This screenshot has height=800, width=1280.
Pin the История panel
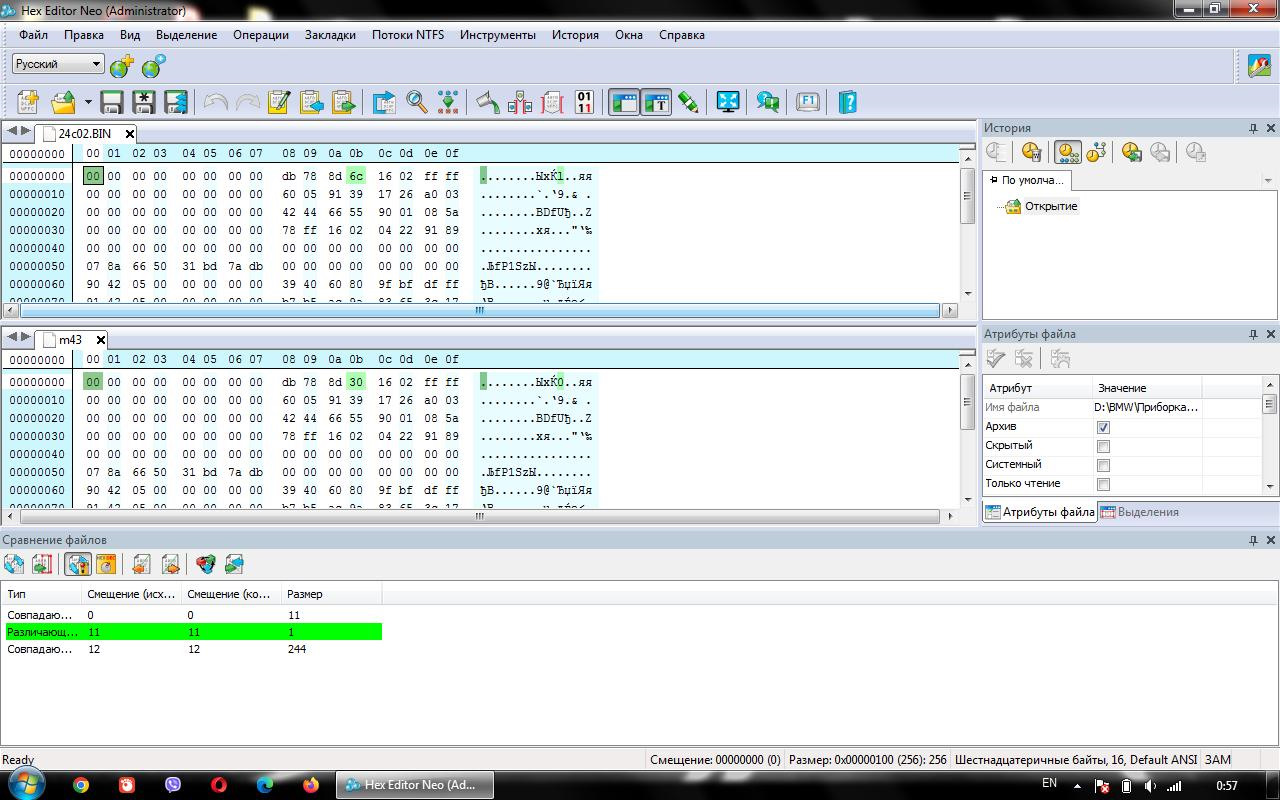[1253, 128]
